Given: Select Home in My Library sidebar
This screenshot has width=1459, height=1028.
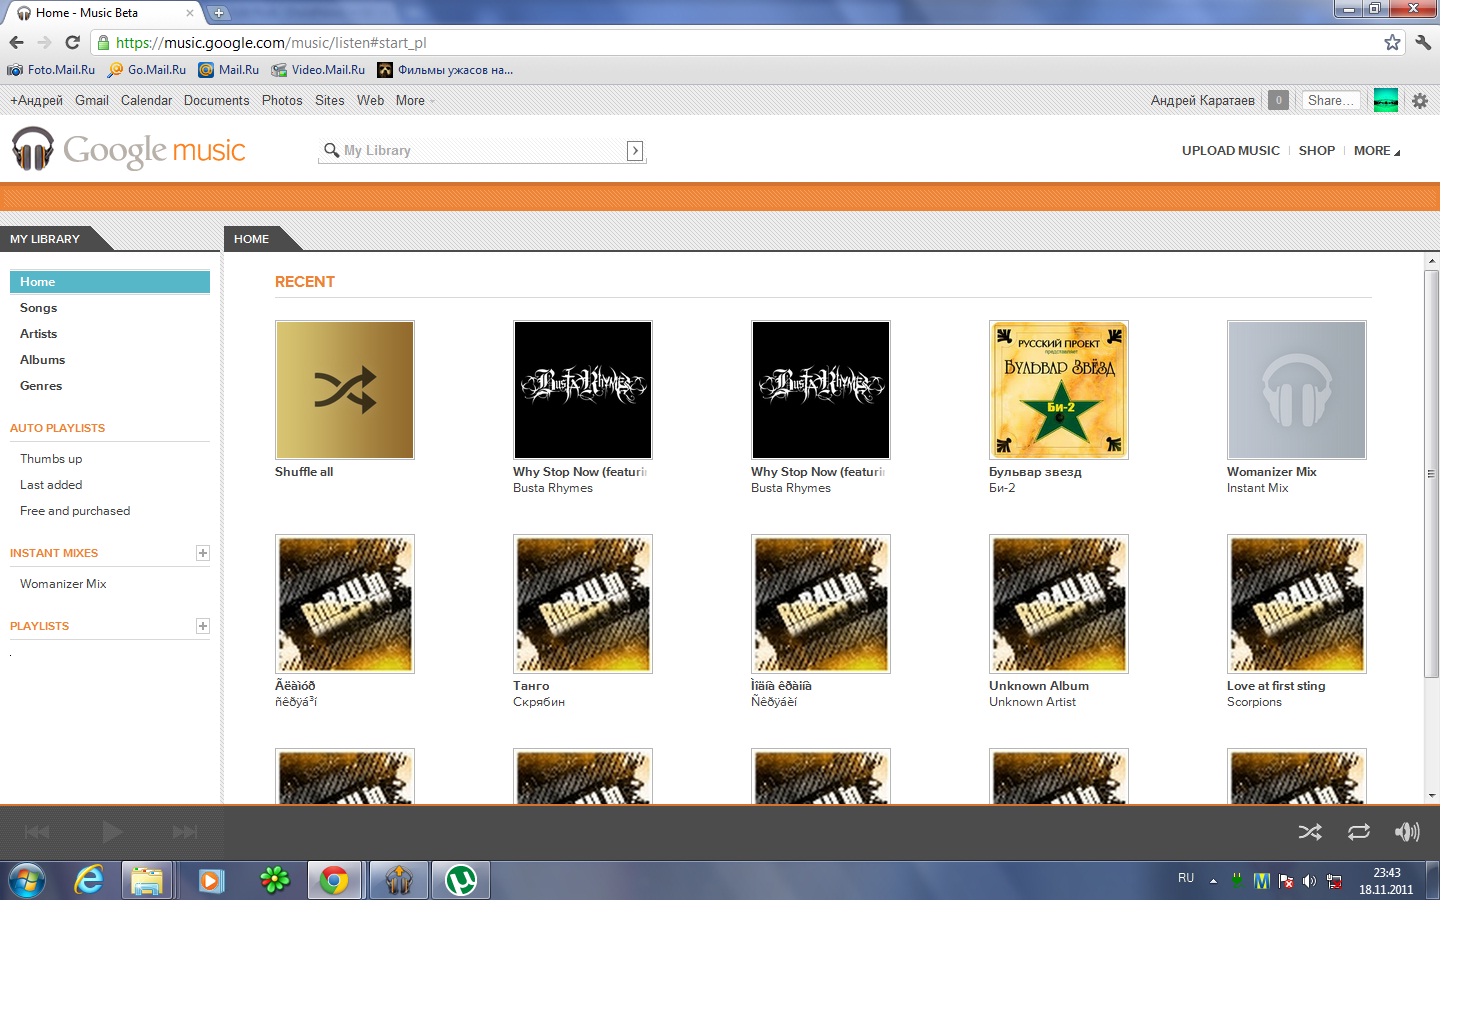Looking at the screenshot, I should 110,282.
